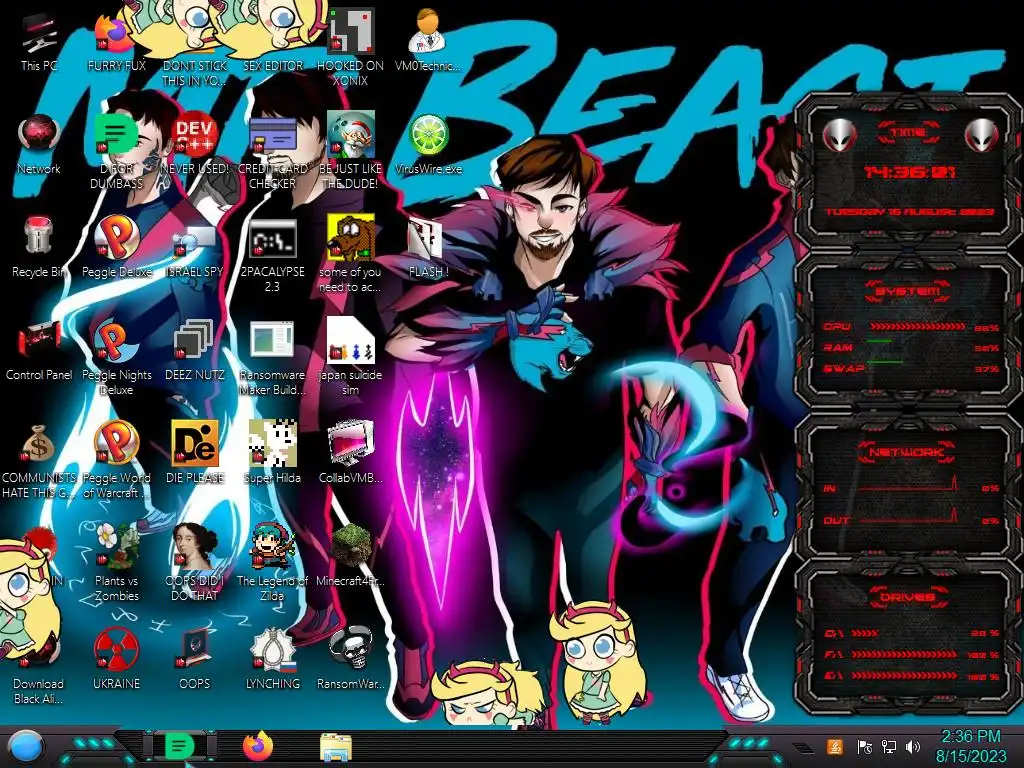Click the NETWORK header in the widget
The image size is (1024, 768).
(x=906, y=452)
